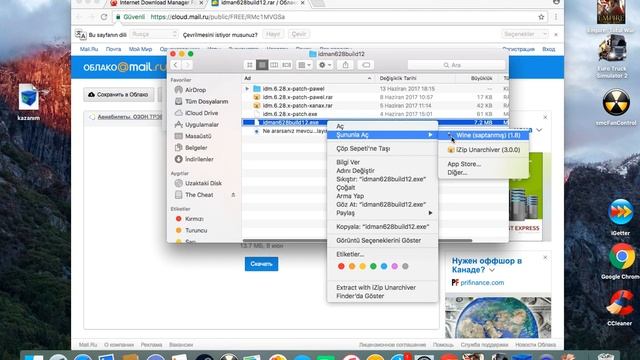Apply green tag color dot
Screen dimensions: 640x360
373,266
